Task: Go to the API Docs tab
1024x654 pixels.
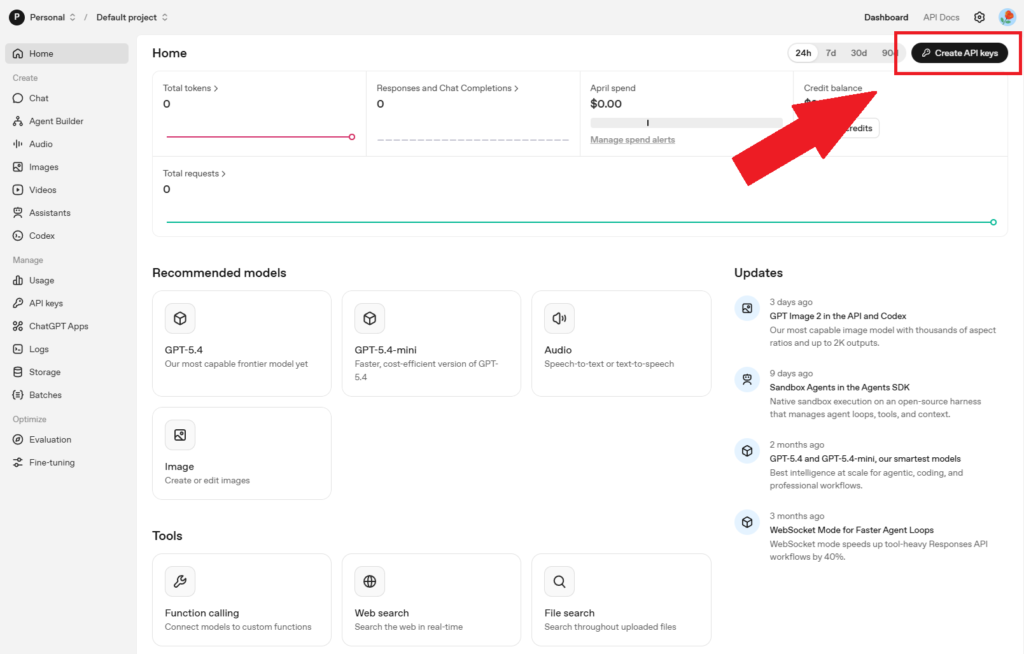Action: (941, 17)
